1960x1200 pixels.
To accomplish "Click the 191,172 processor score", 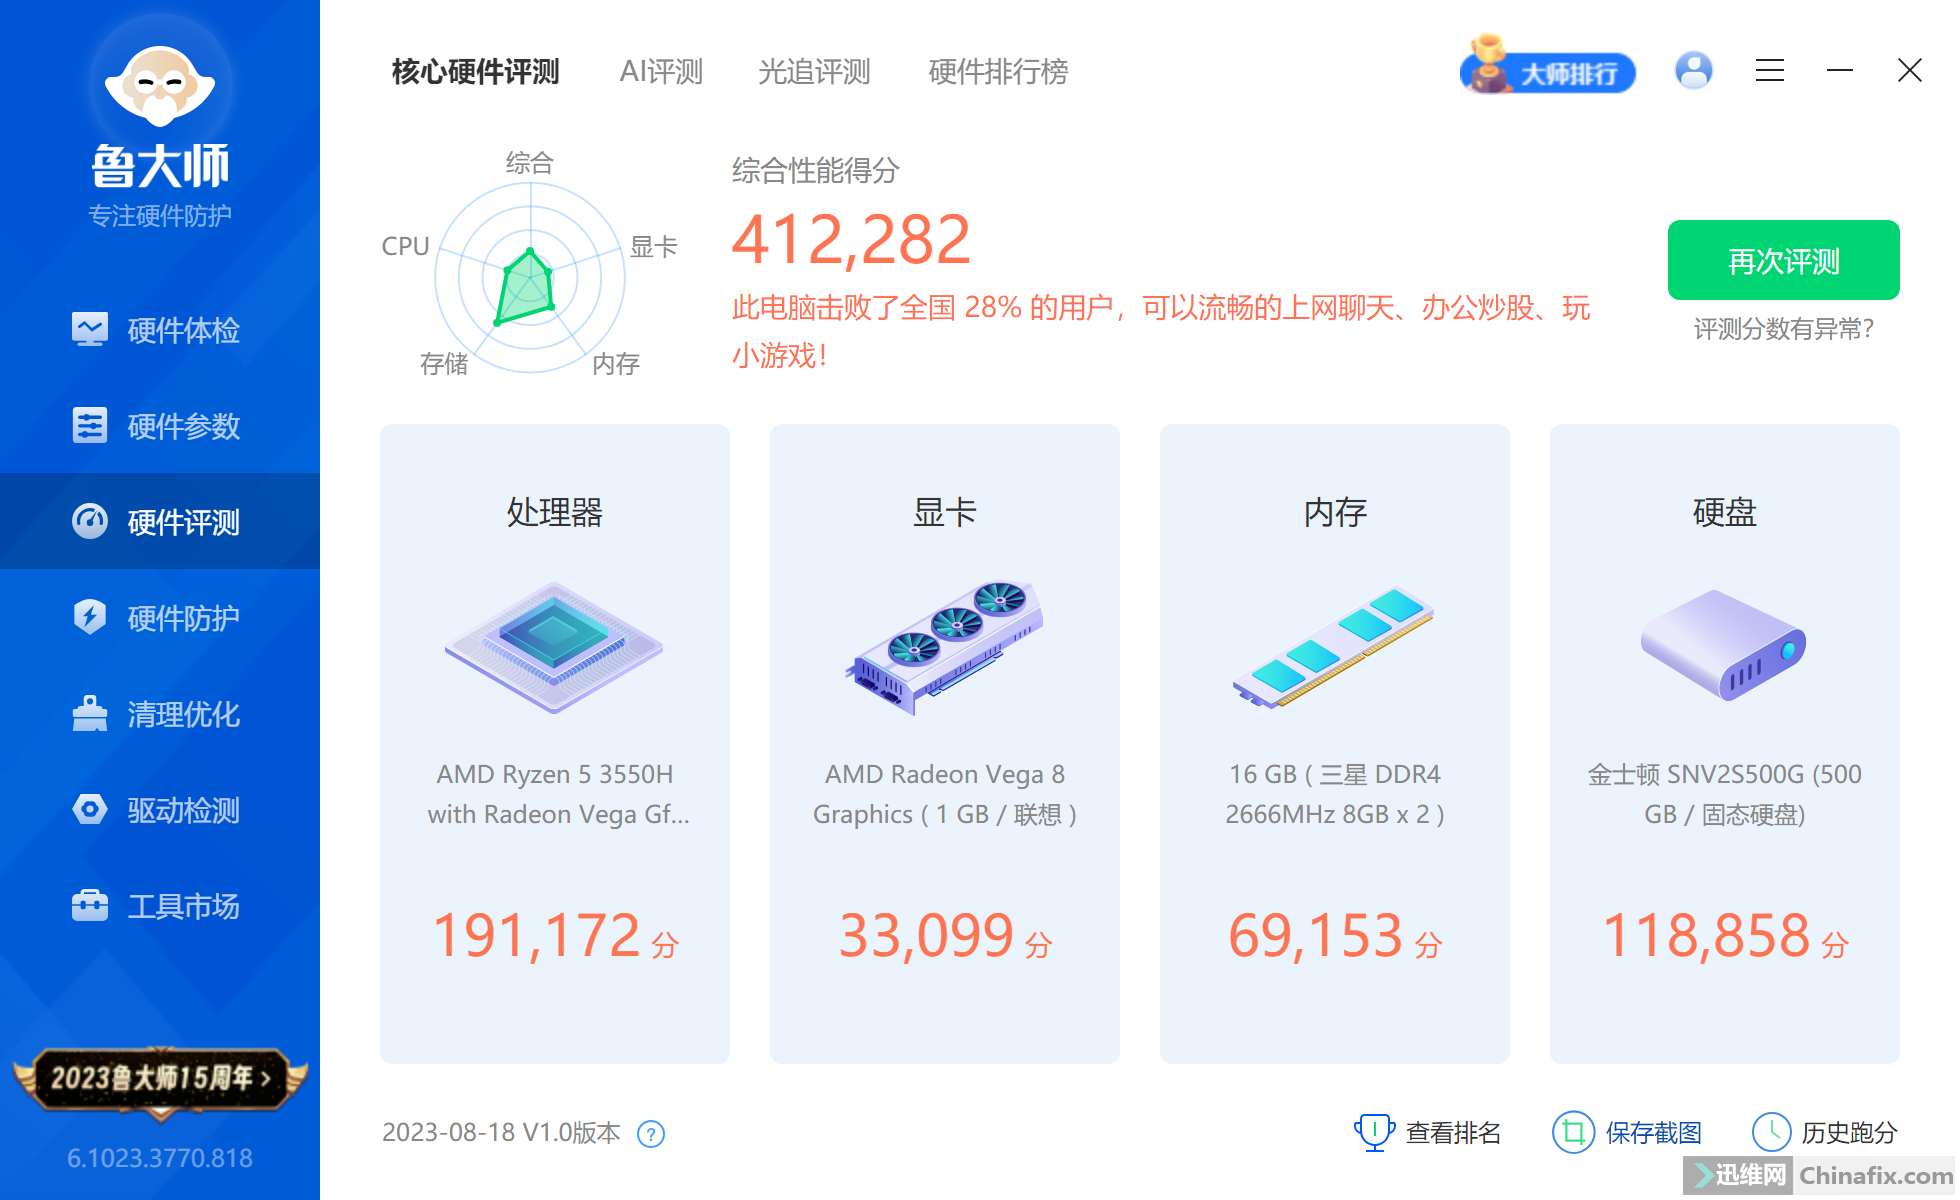I will (x=537, y=936).
